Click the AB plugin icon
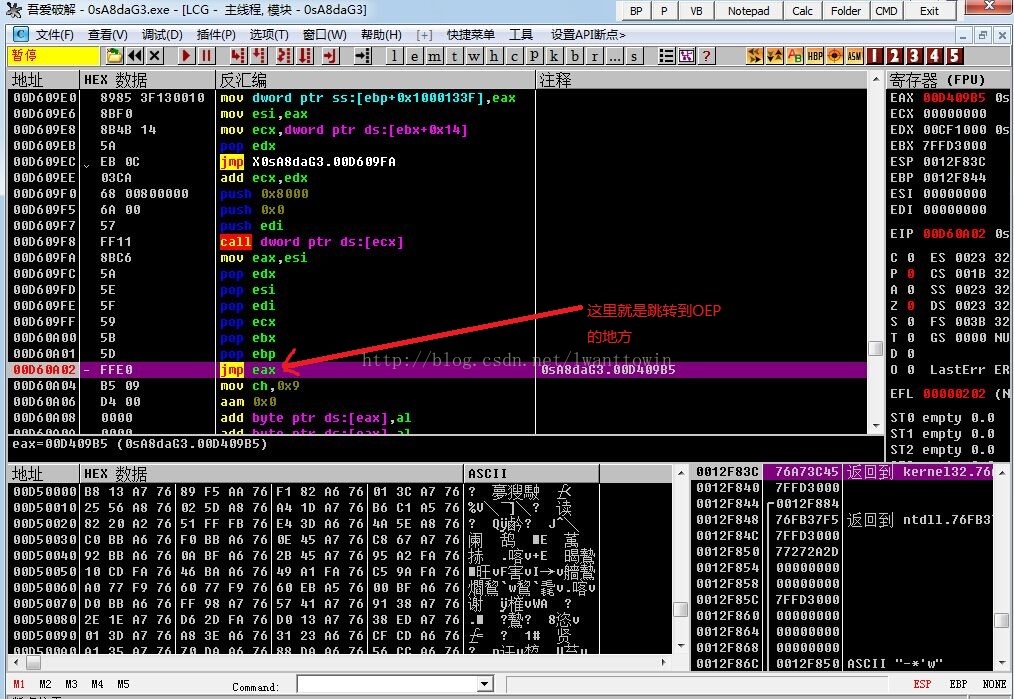Viewport: 1014px width, 699px height. 795,56
